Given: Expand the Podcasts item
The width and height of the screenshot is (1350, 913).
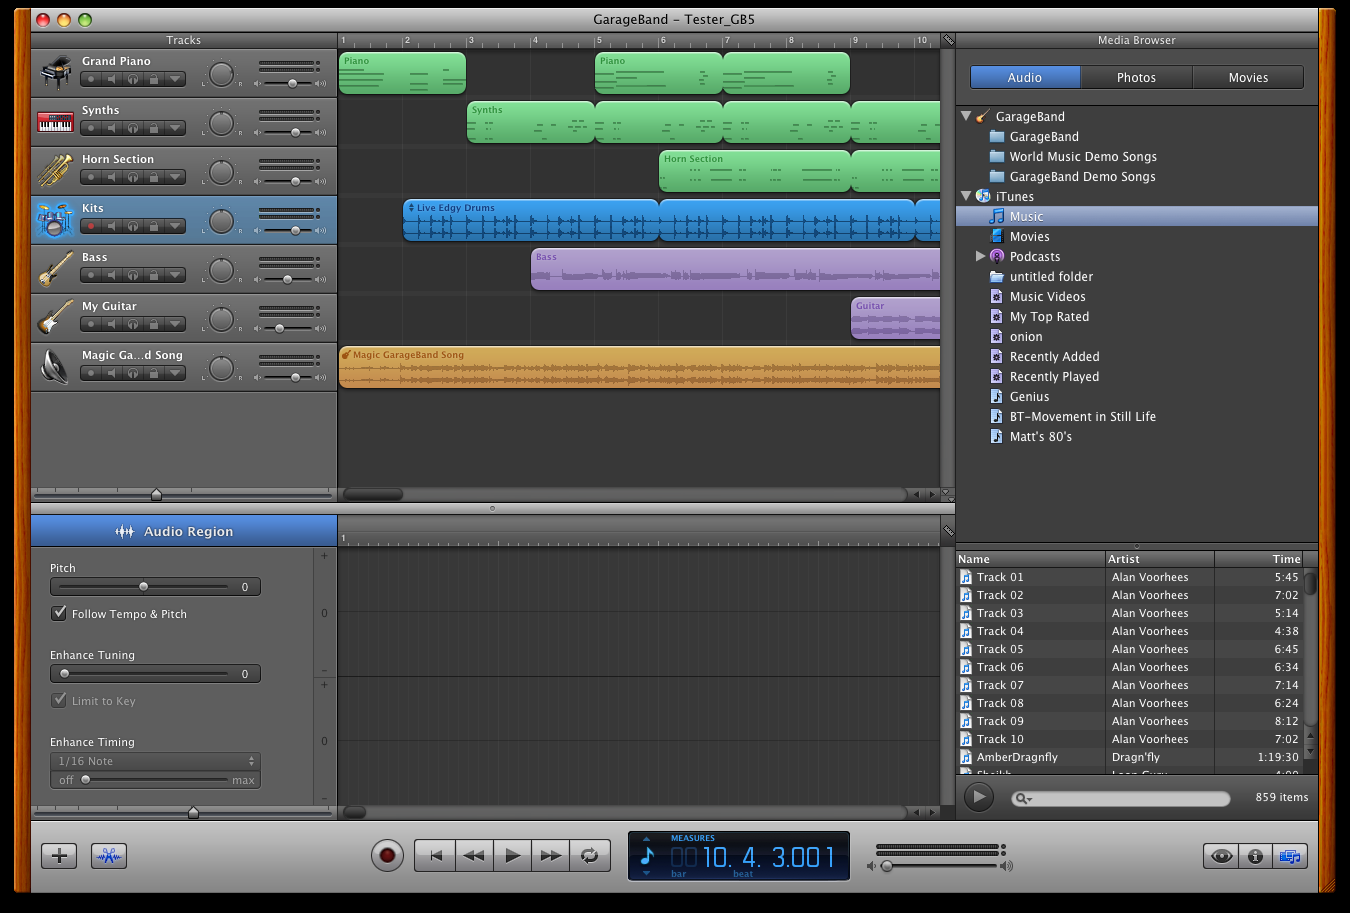Looking at the screenshot, I should [x=980, y=256].
